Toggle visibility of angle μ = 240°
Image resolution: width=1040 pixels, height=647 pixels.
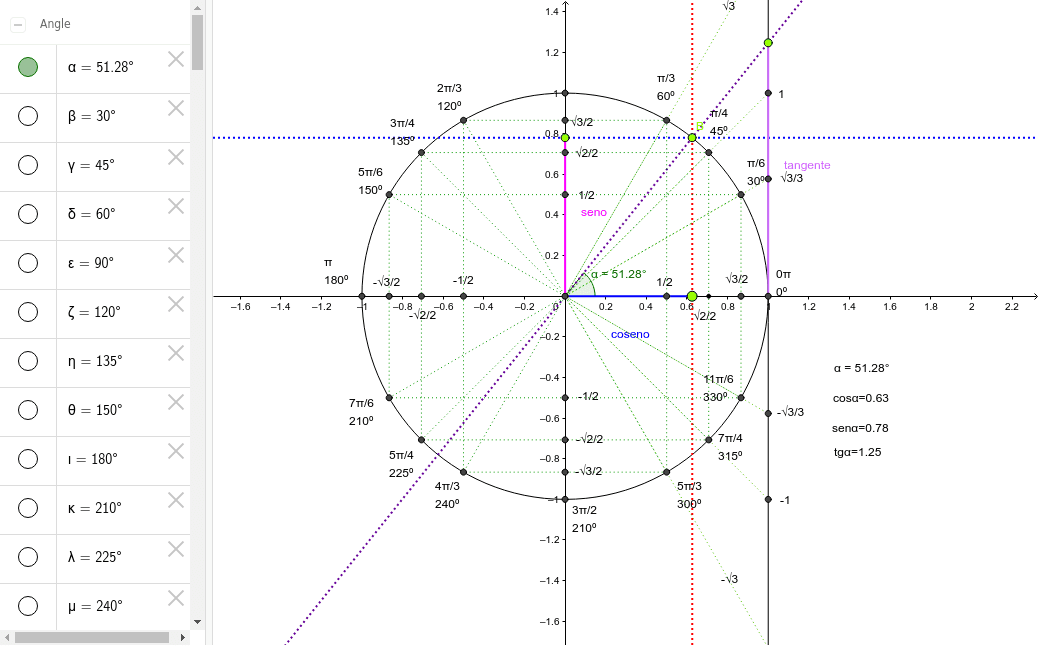(28, 606)
